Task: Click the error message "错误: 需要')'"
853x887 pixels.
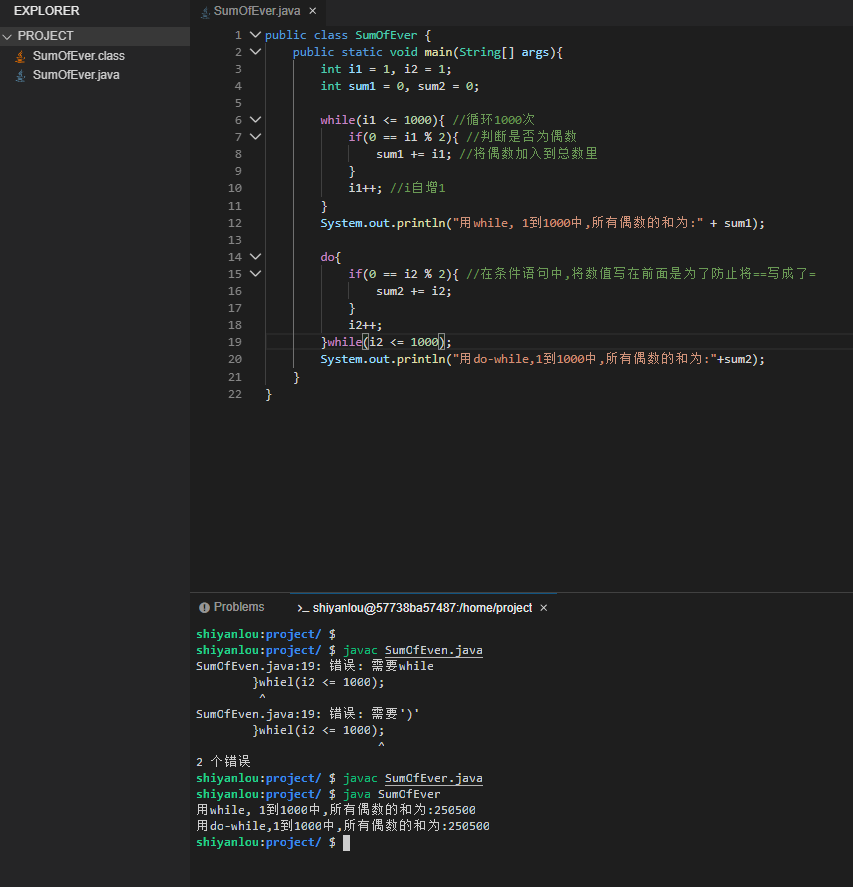Action: (374, 714)
